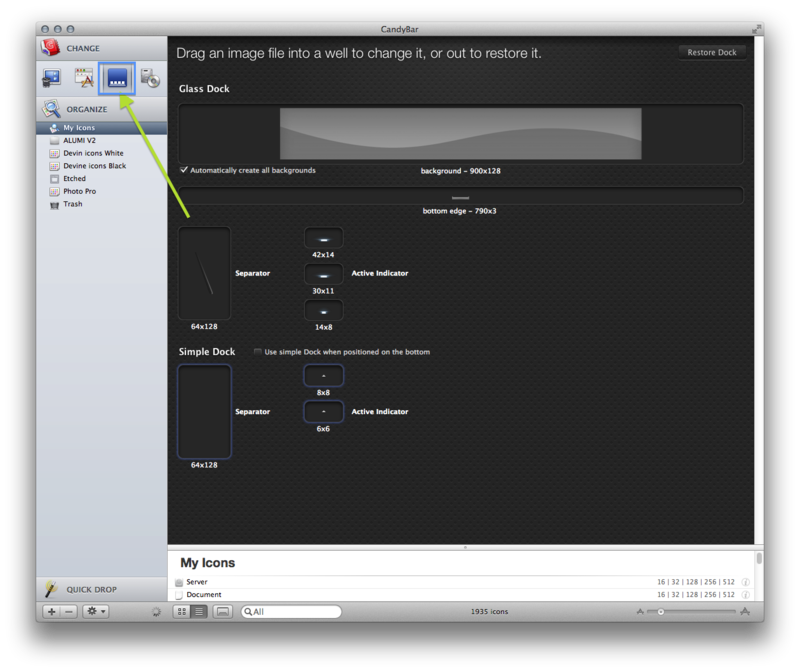Click the info icon for Server
The width and height of the screenshot is (800, 672).
745,582
